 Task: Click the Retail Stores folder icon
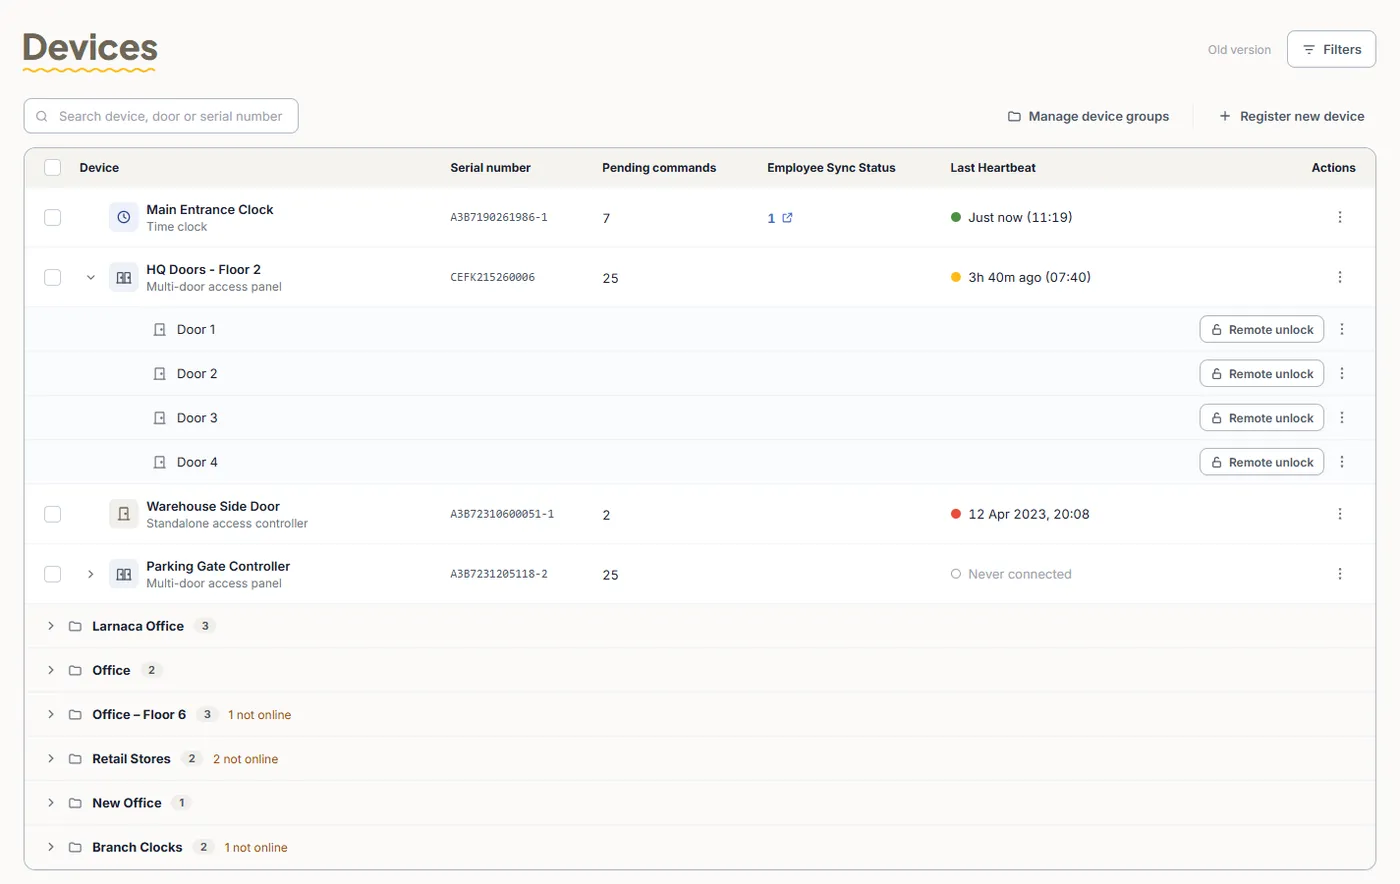coord(75,759)
